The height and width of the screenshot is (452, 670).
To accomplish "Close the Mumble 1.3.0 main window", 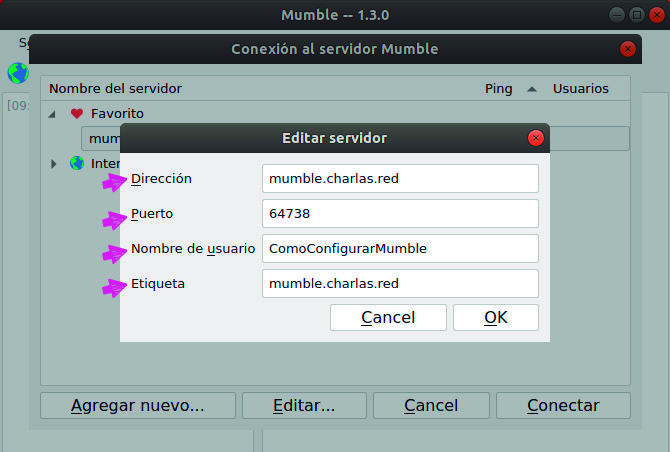I will click(657, 15).
